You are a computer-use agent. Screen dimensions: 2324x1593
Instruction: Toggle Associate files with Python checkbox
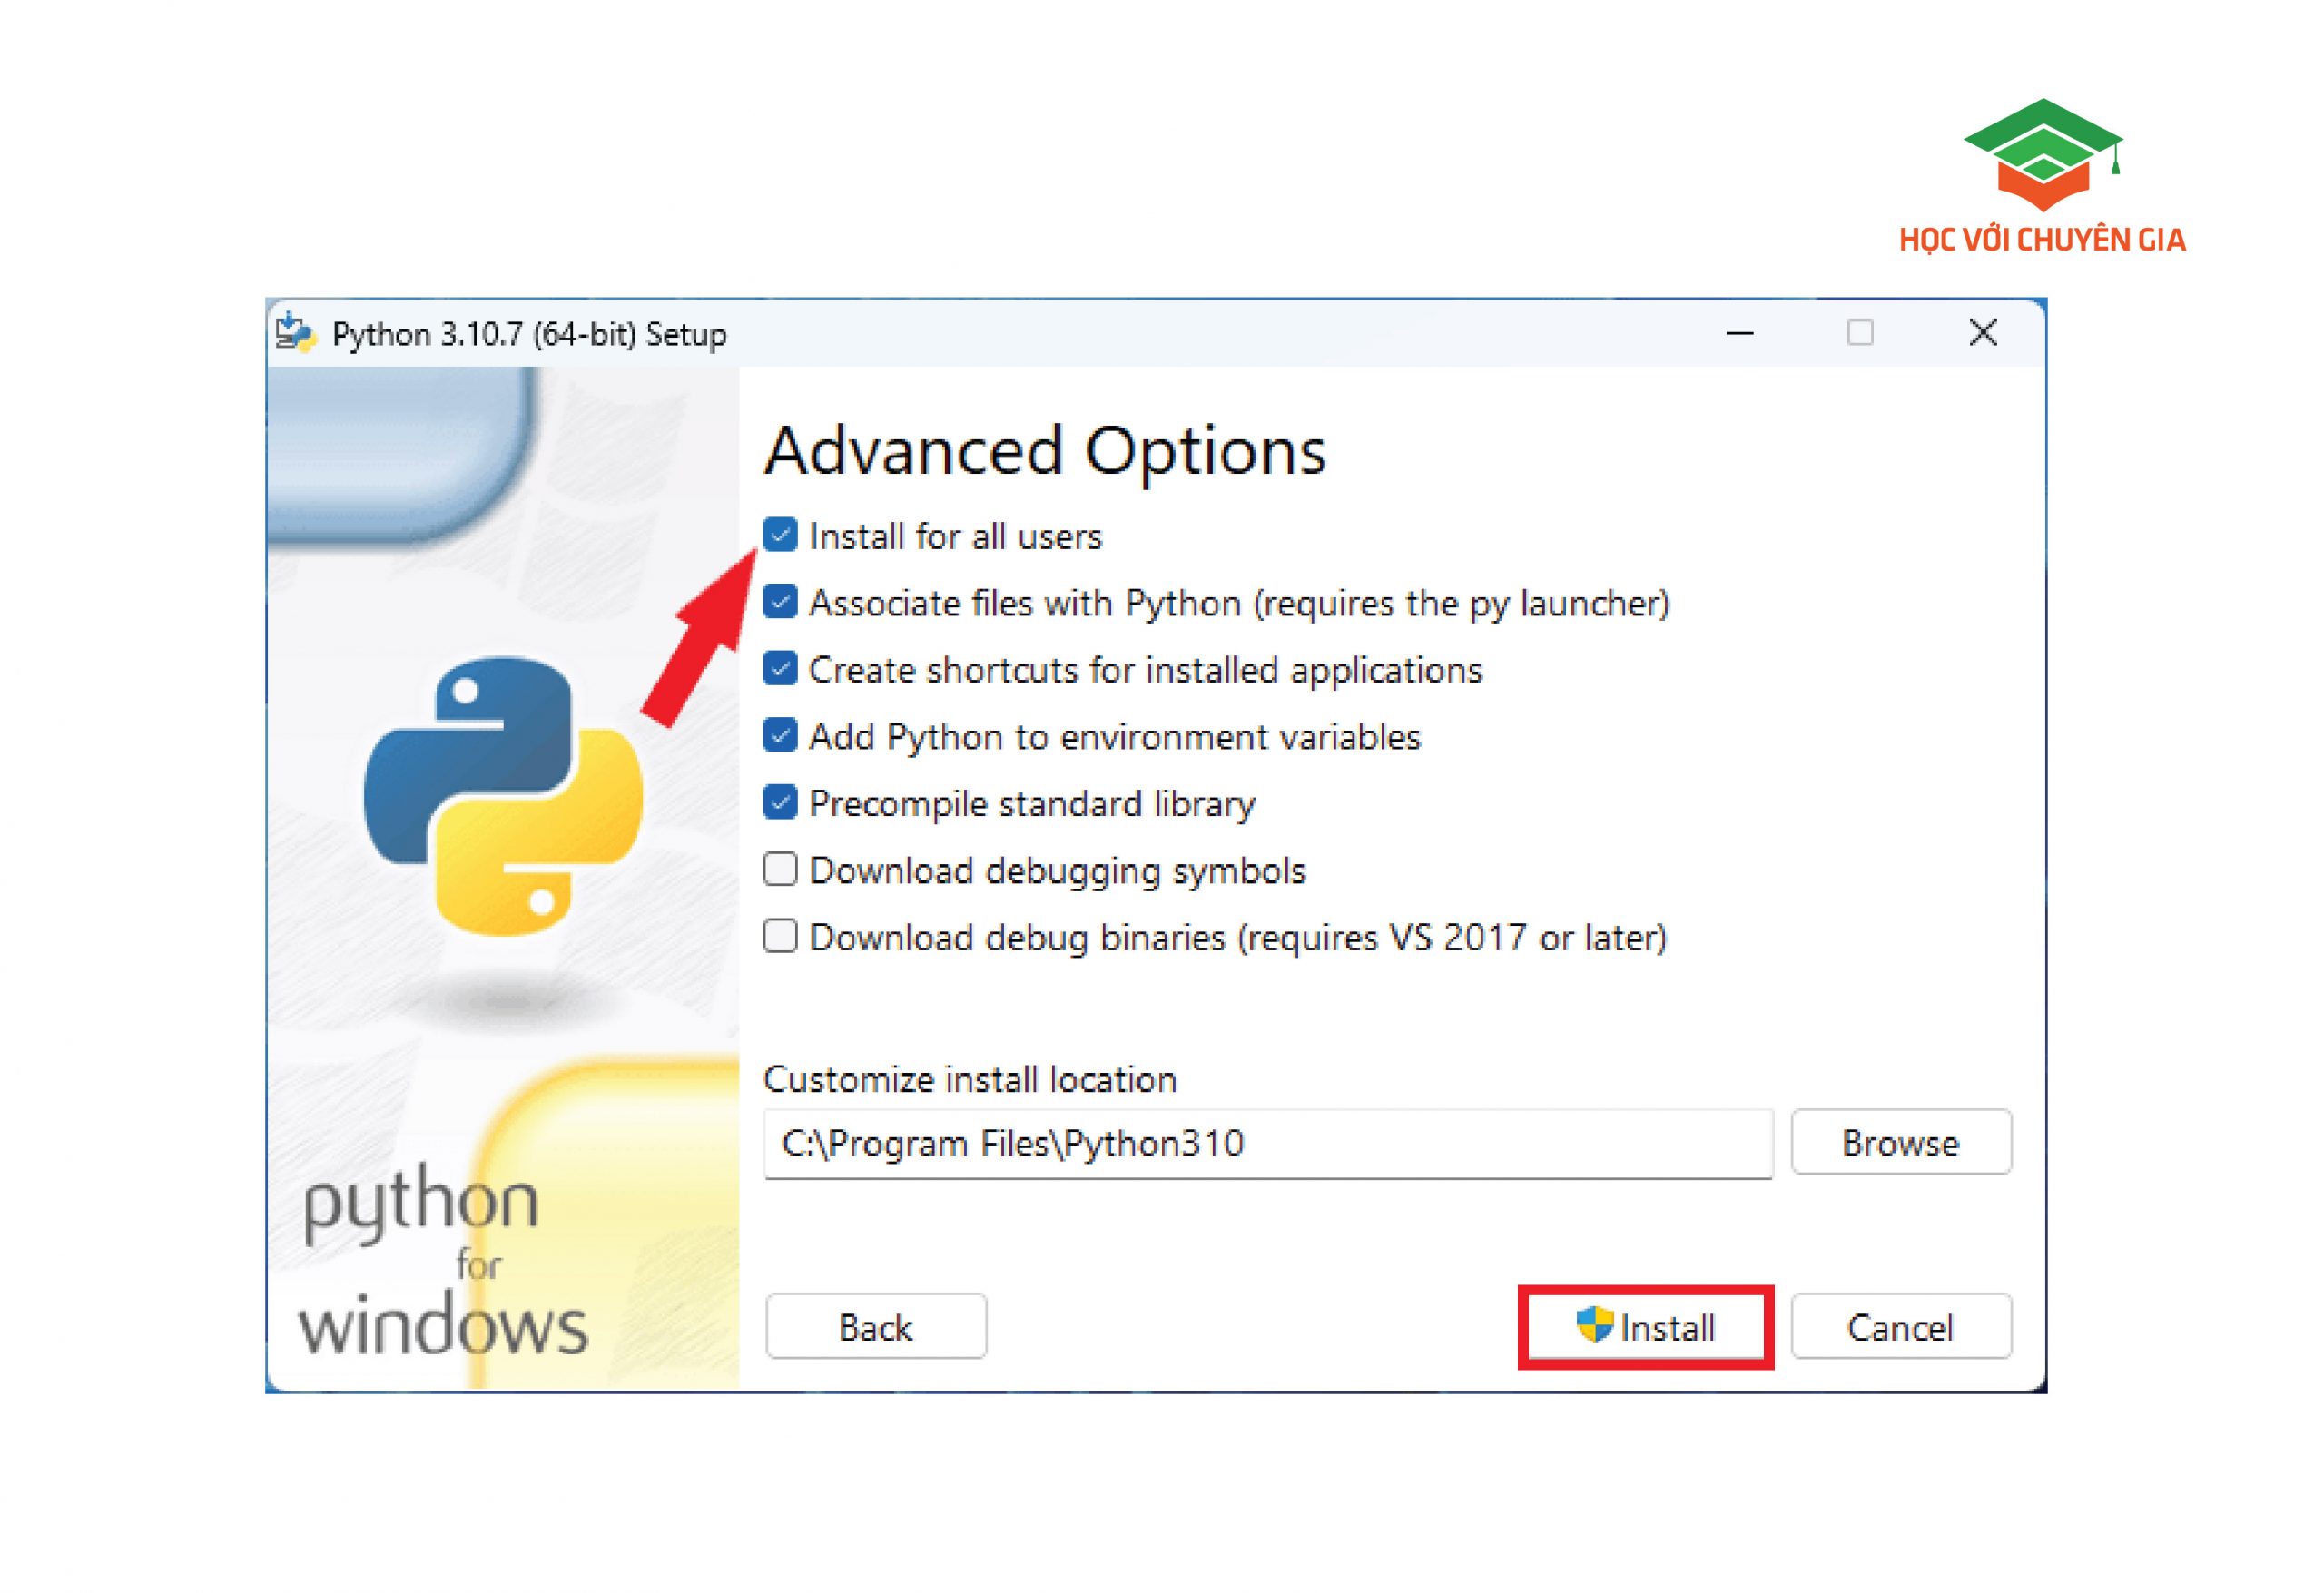pos(780,602)
